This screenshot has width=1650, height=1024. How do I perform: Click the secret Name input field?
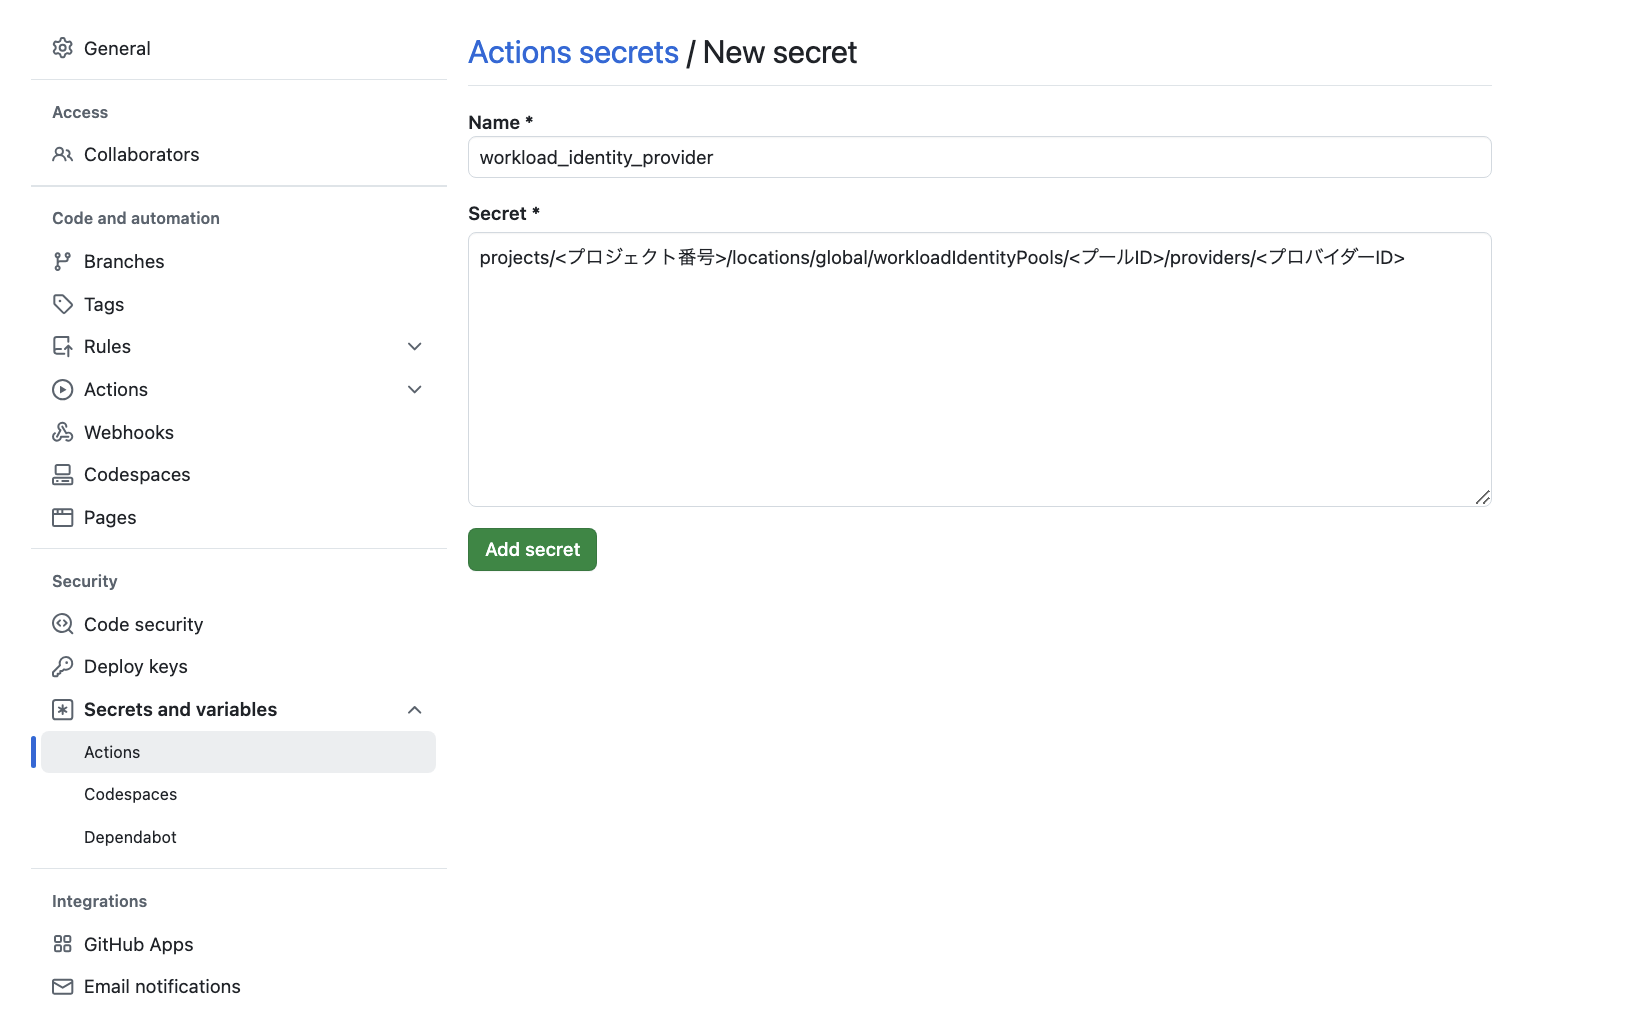(980, 157)
